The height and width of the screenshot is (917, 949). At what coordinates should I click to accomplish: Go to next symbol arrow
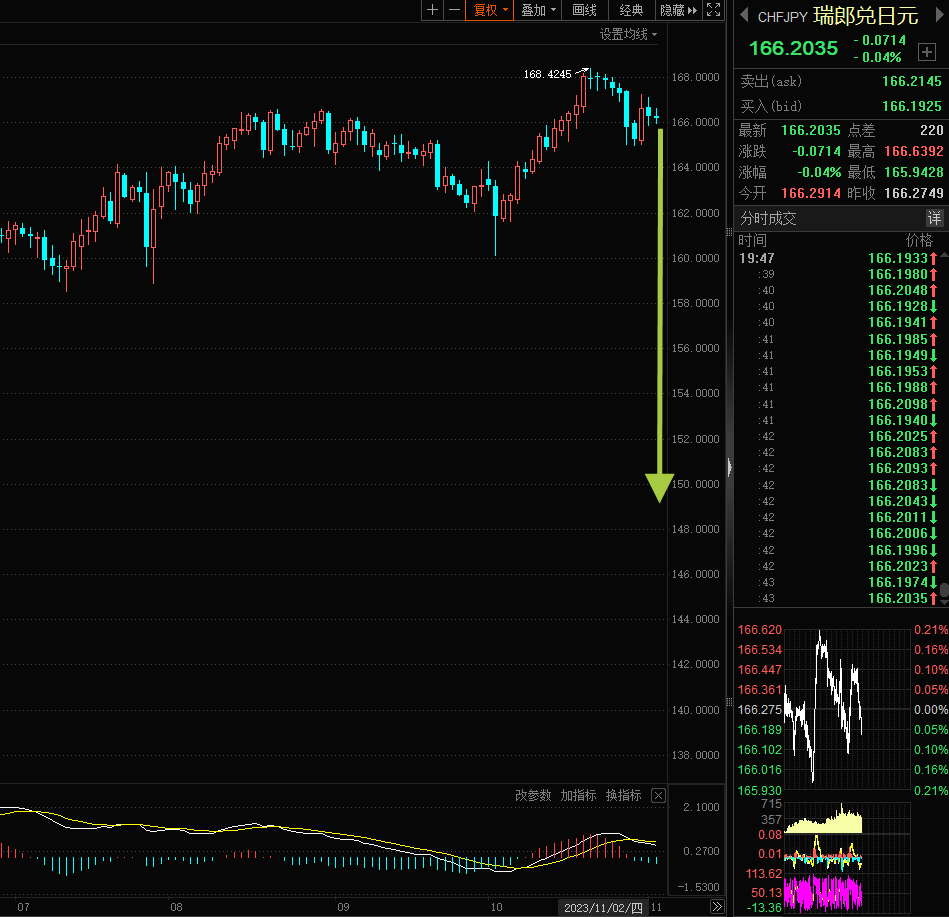click(940, 15)
